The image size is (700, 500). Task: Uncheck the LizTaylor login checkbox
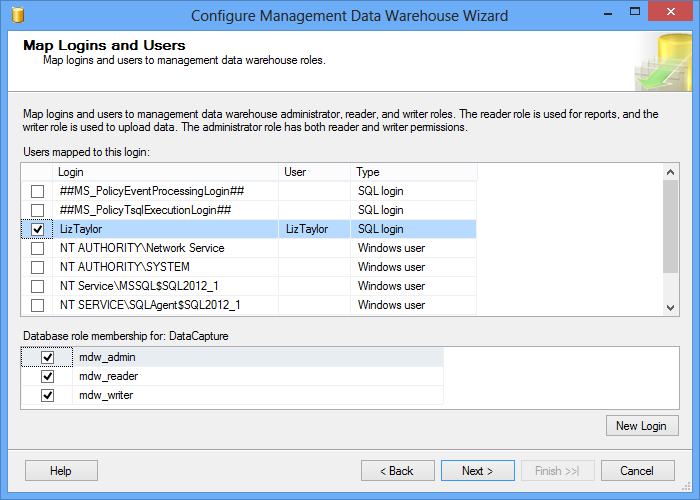point(37,229)
